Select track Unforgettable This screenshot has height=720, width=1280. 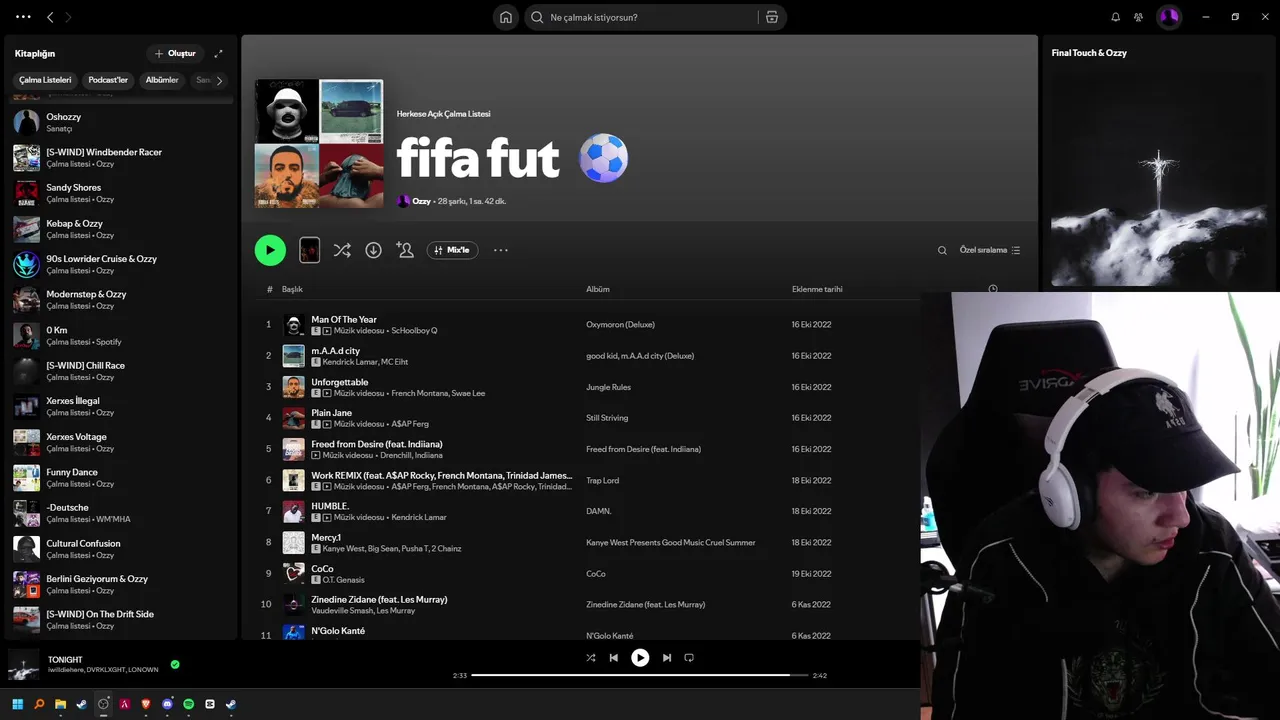pos(340,382)
